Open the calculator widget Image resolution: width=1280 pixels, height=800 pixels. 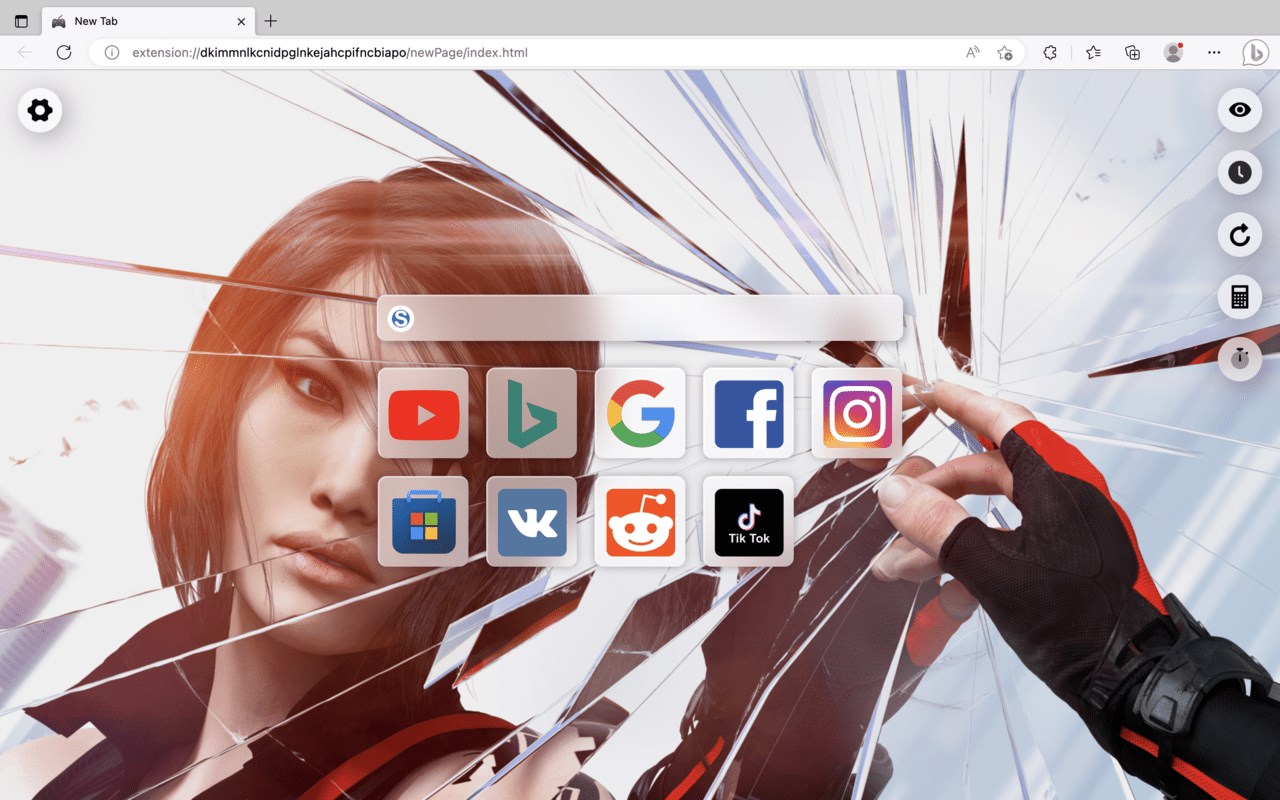(1240, 297)
